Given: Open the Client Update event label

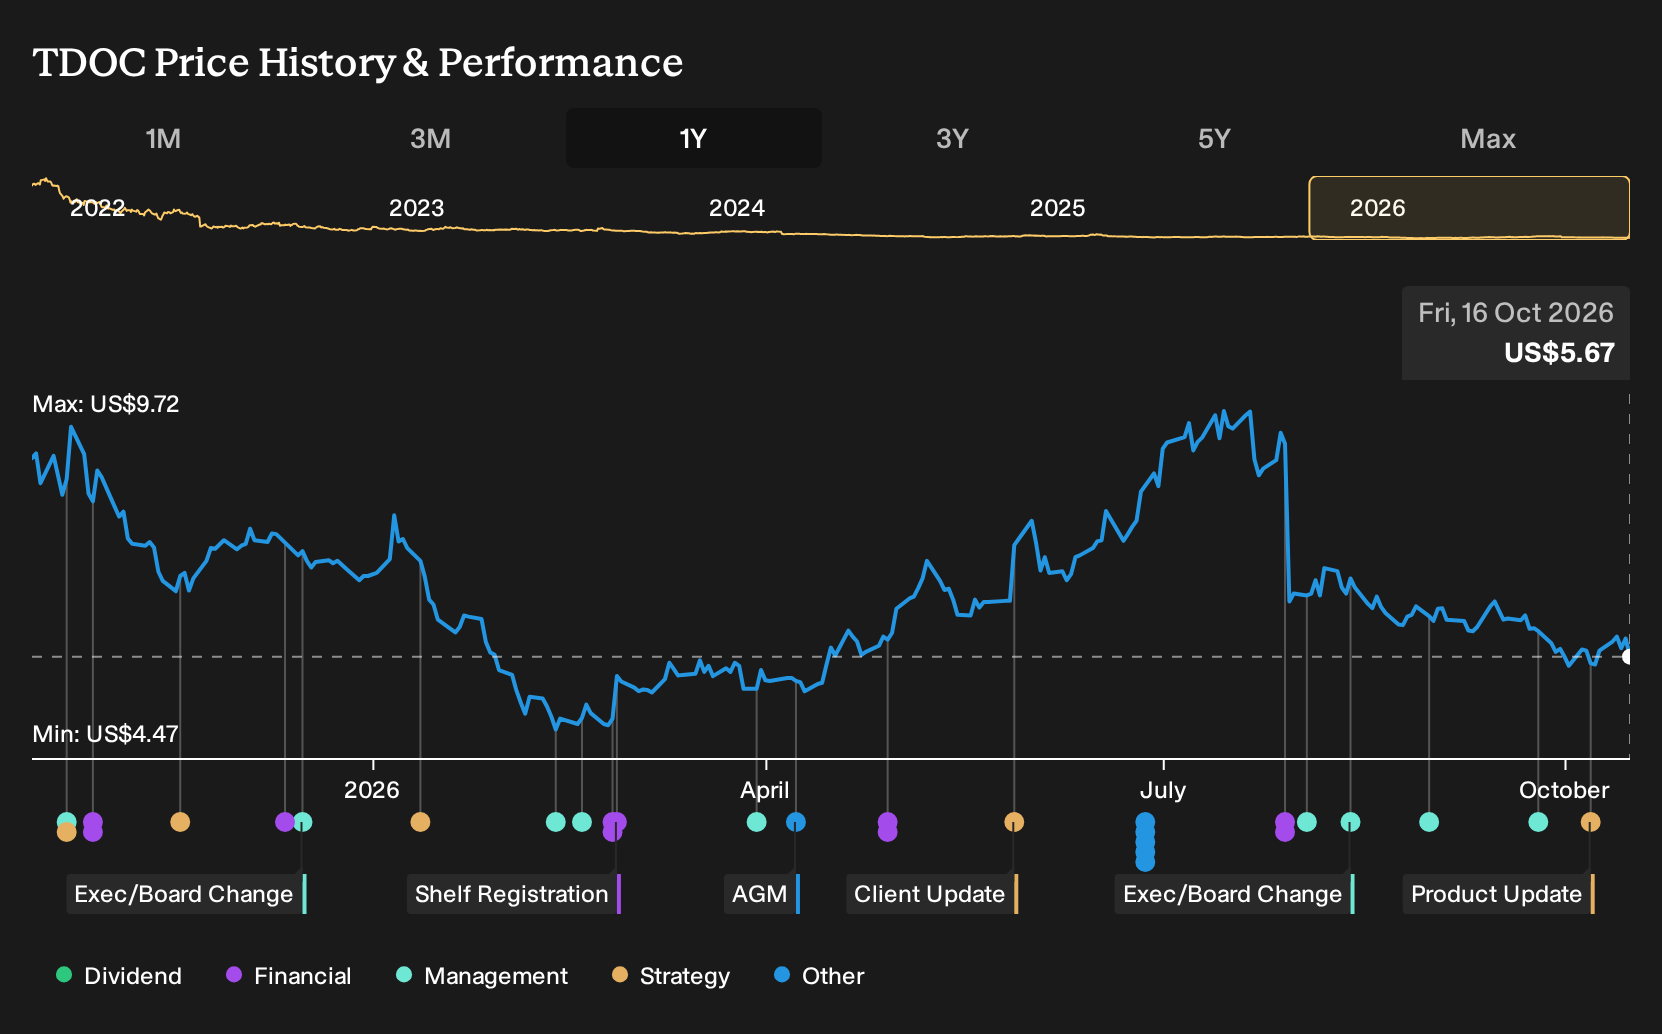Looking at the screenshot, I should 932,894.
